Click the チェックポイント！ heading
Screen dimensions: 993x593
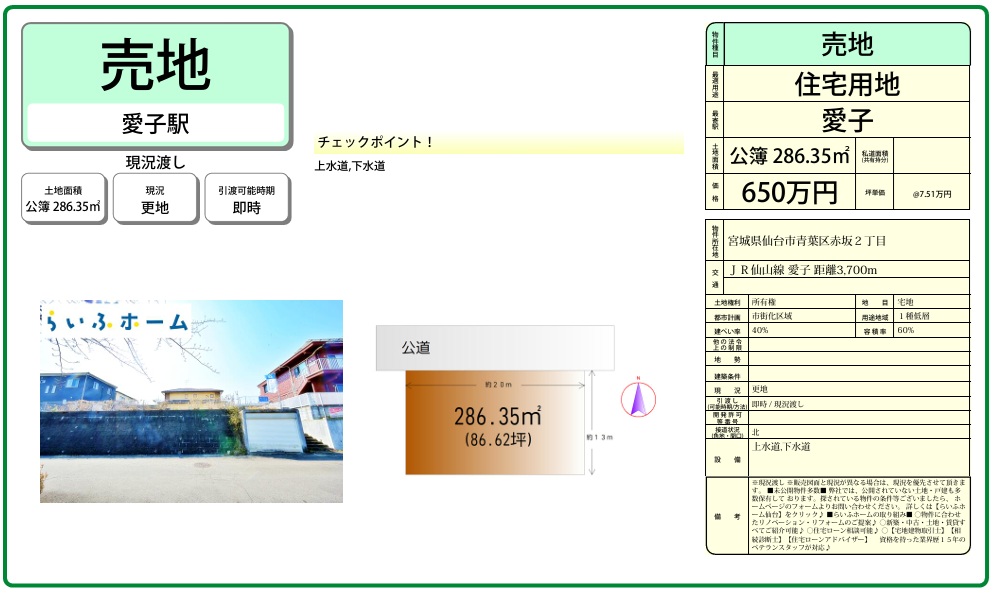point(376,143)
